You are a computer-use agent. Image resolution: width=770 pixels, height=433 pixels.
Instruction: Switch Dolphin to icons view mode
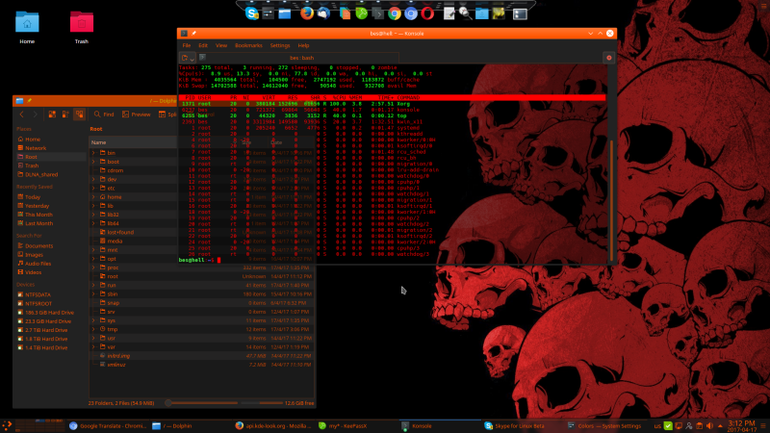click(x=52, y=114)
